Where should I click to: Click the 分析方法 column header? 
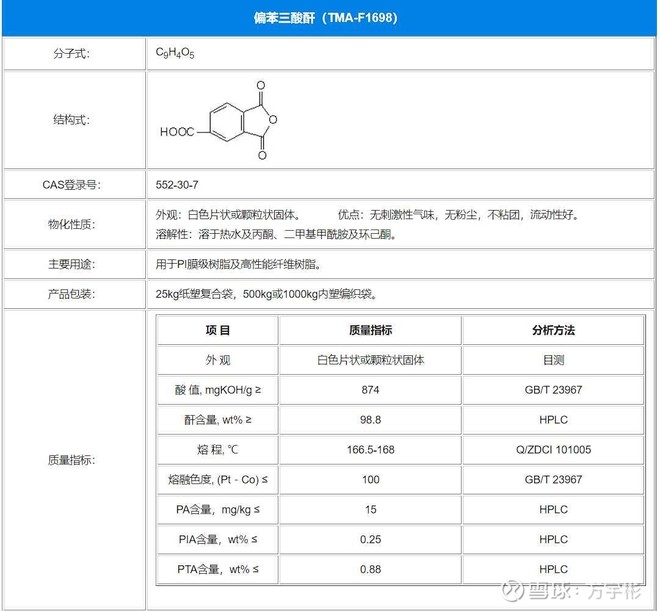553,330
